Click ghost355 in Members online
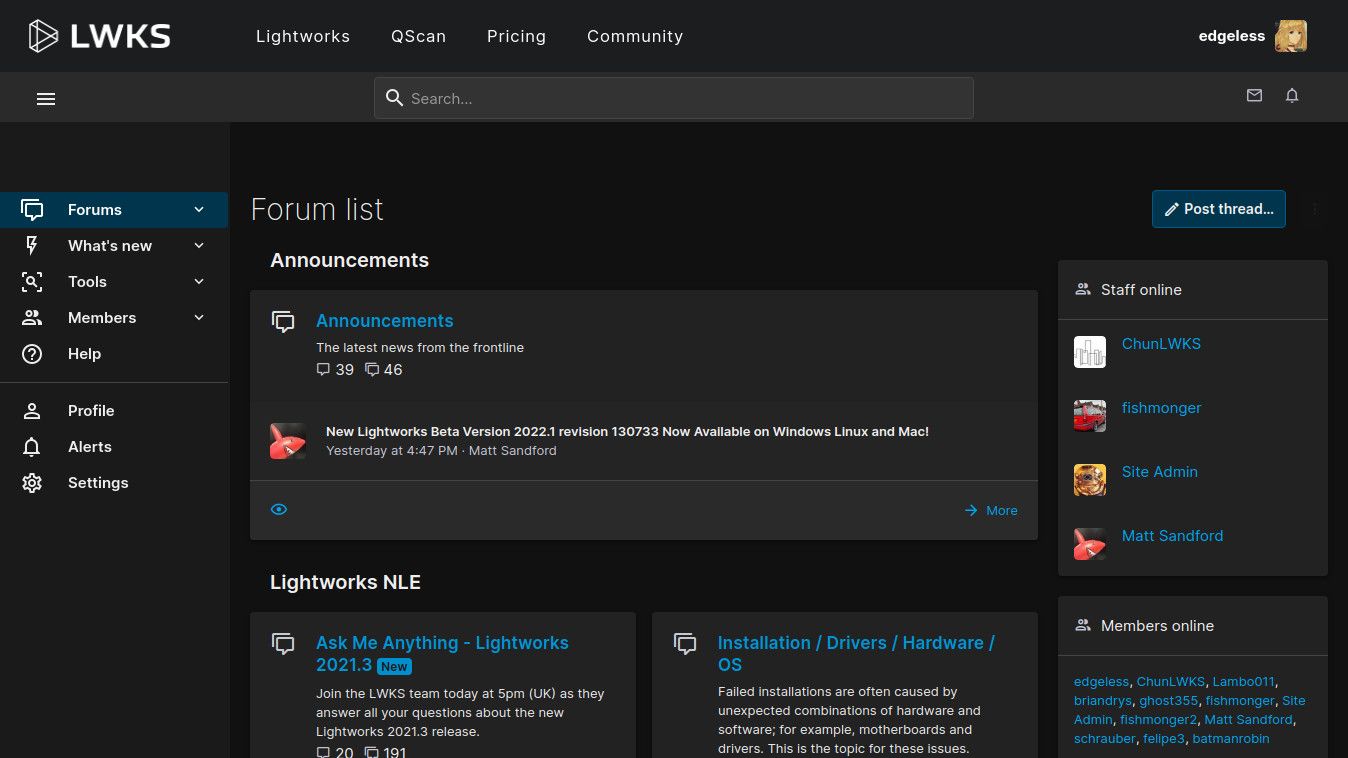This screenshot has width=1348, height=758. [1168, 701]
